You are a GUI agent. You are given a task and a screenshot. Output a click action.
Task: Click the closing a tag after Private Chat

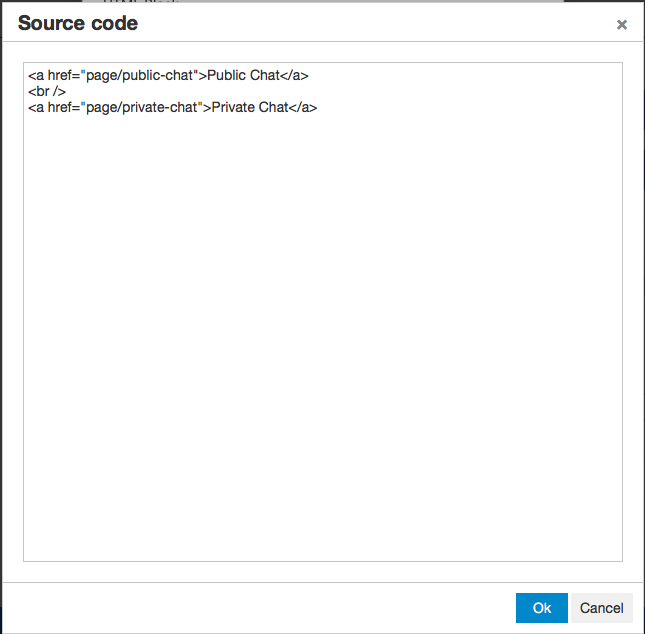pyautogui.click(x=303, y=107)
